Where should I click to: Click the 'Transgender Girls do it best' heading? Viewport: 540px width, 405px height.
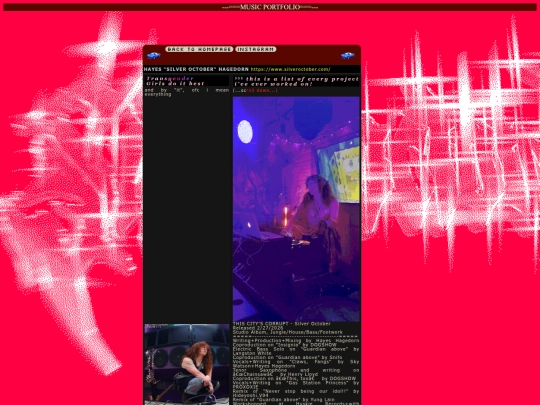(175, 81)
